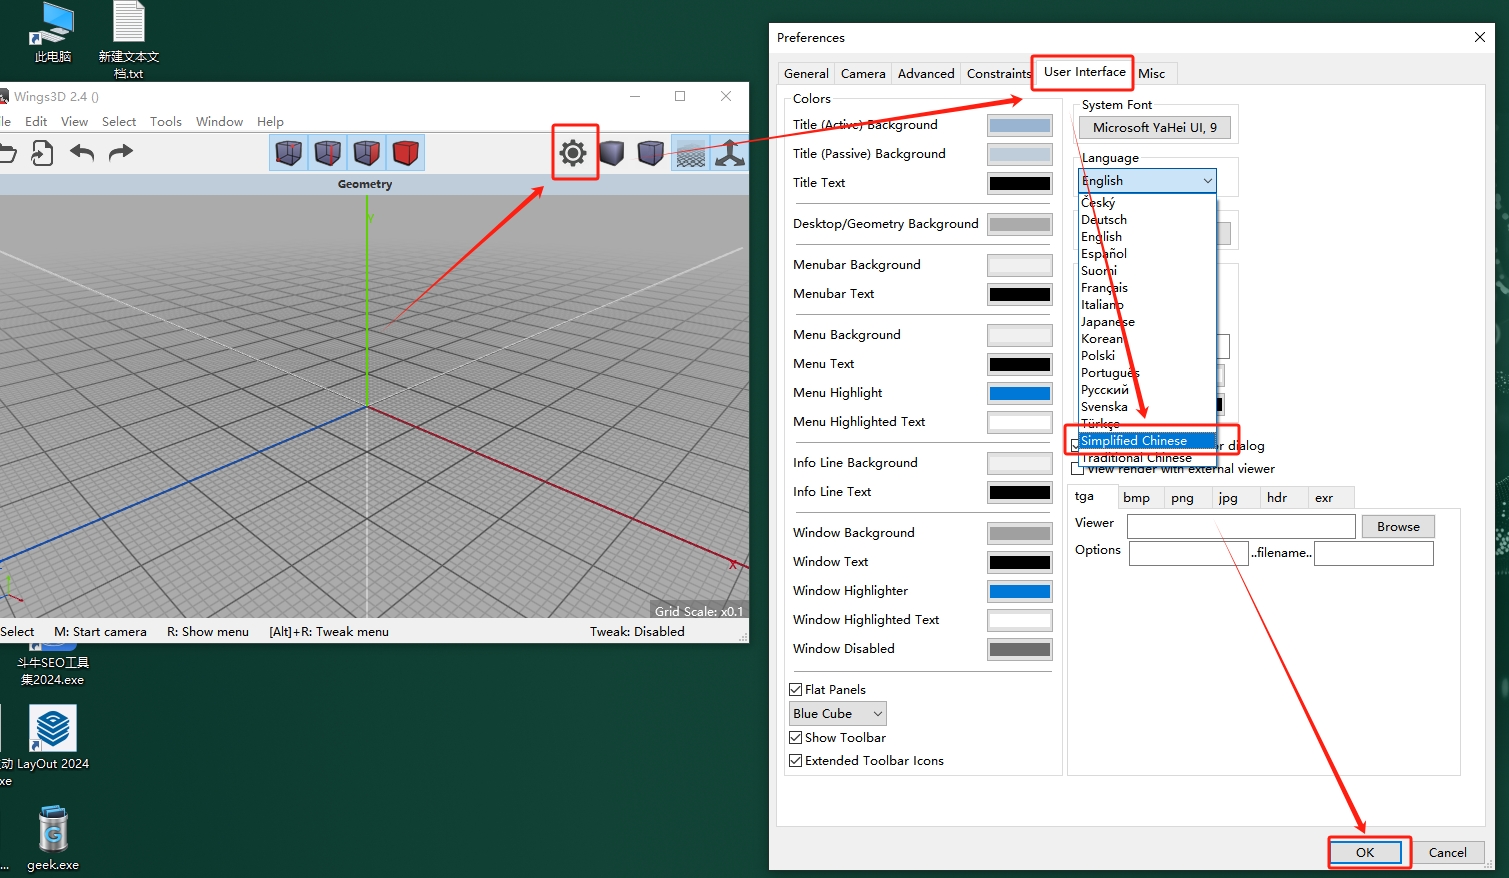Select body selection mode red cube icon
This screenshot has width=1509, height=878.
tap(405, 153)
